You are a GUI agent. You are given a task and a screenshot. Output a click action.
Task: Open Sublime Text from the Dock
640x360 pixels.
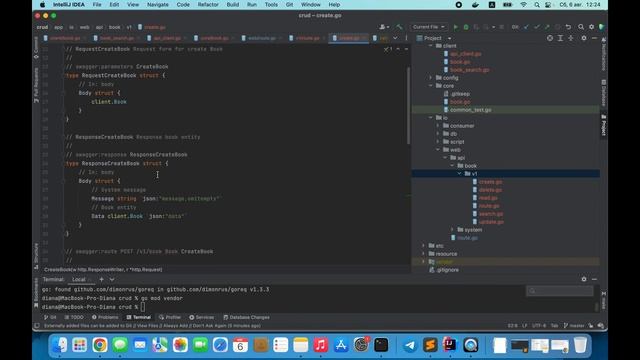(430, 345)
